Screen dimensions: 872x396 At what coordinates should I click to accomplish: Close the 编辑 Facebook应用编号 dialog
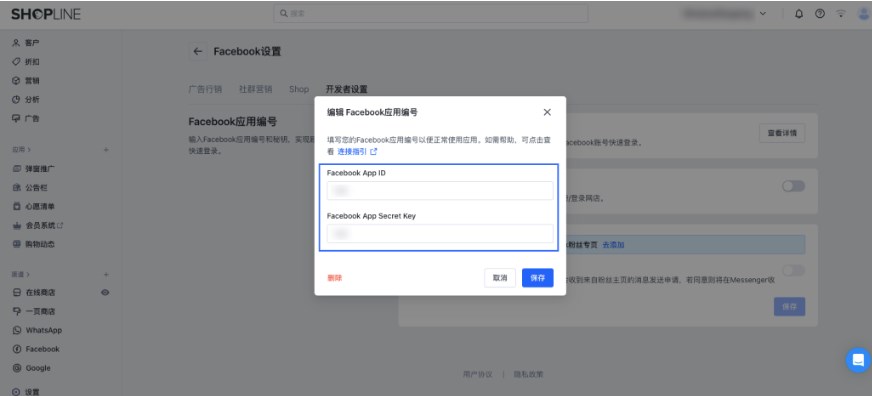(547, 112)
